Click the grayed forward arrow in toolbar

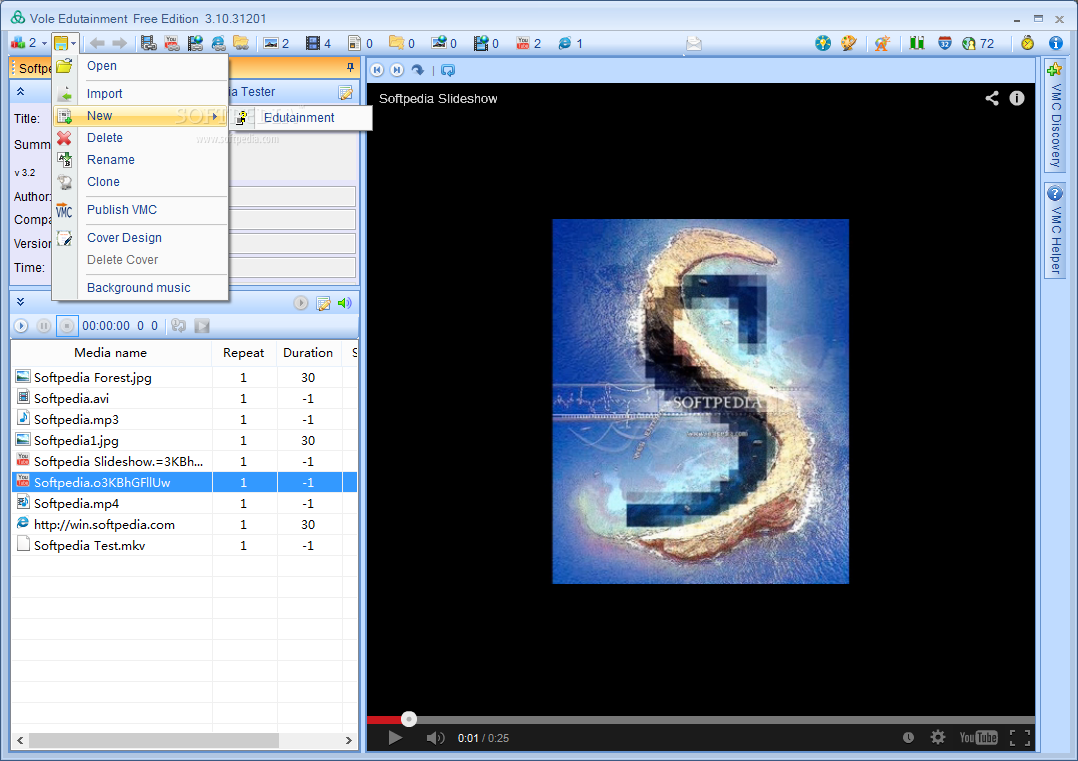(120, 43)
